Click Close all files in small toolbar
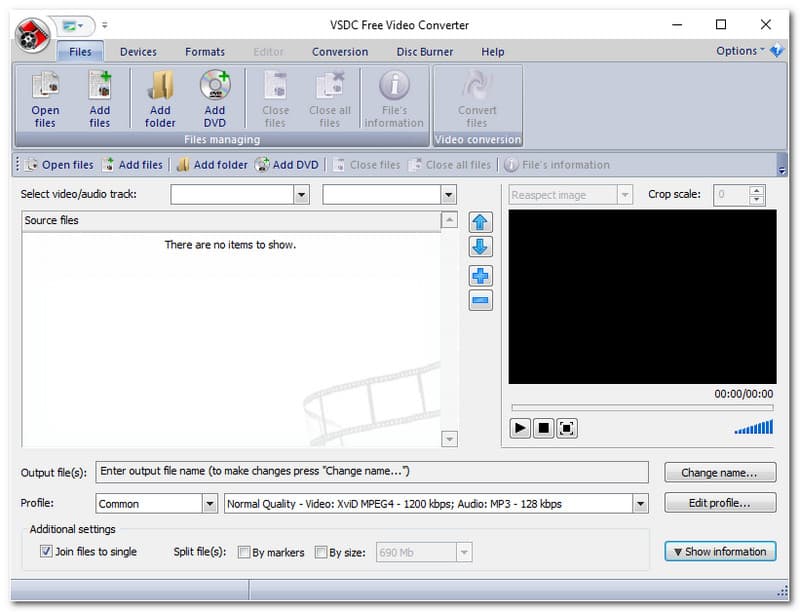The width and height of the screenshot is (800, 612). pos(450,165)
